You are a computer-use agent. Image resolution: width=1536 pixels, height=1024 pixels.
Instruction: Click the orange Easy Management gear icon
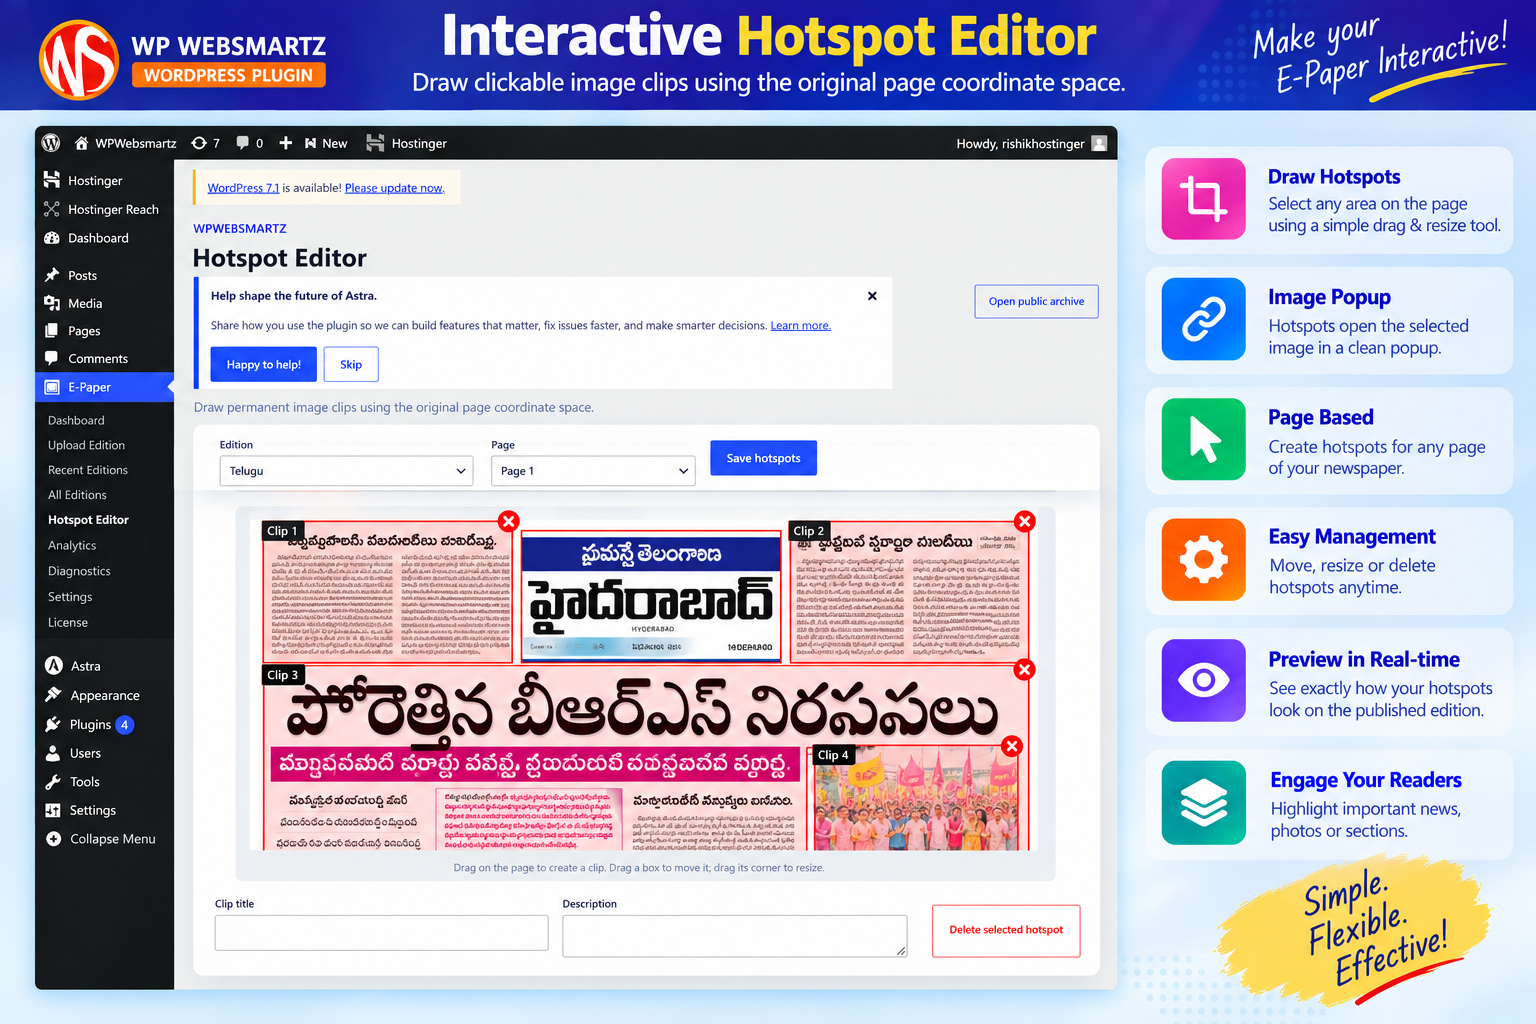[x=1204, y=560]
